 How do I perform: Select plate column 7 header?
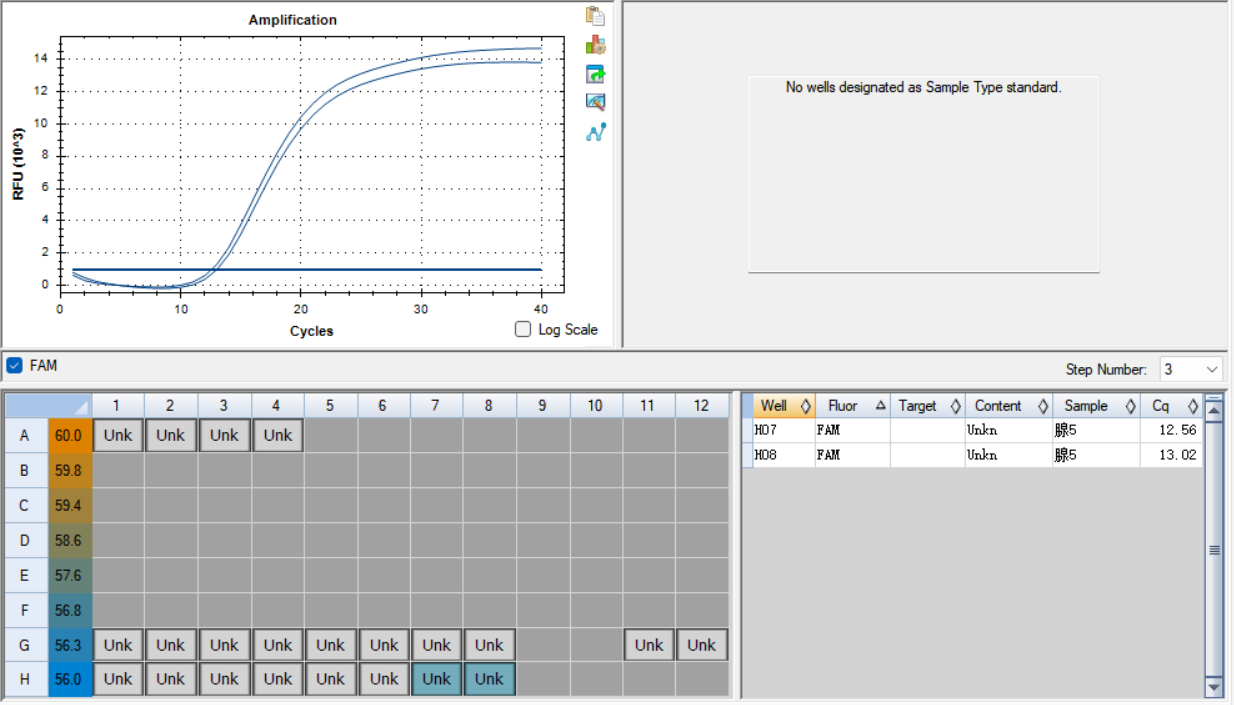click(436, 405)
